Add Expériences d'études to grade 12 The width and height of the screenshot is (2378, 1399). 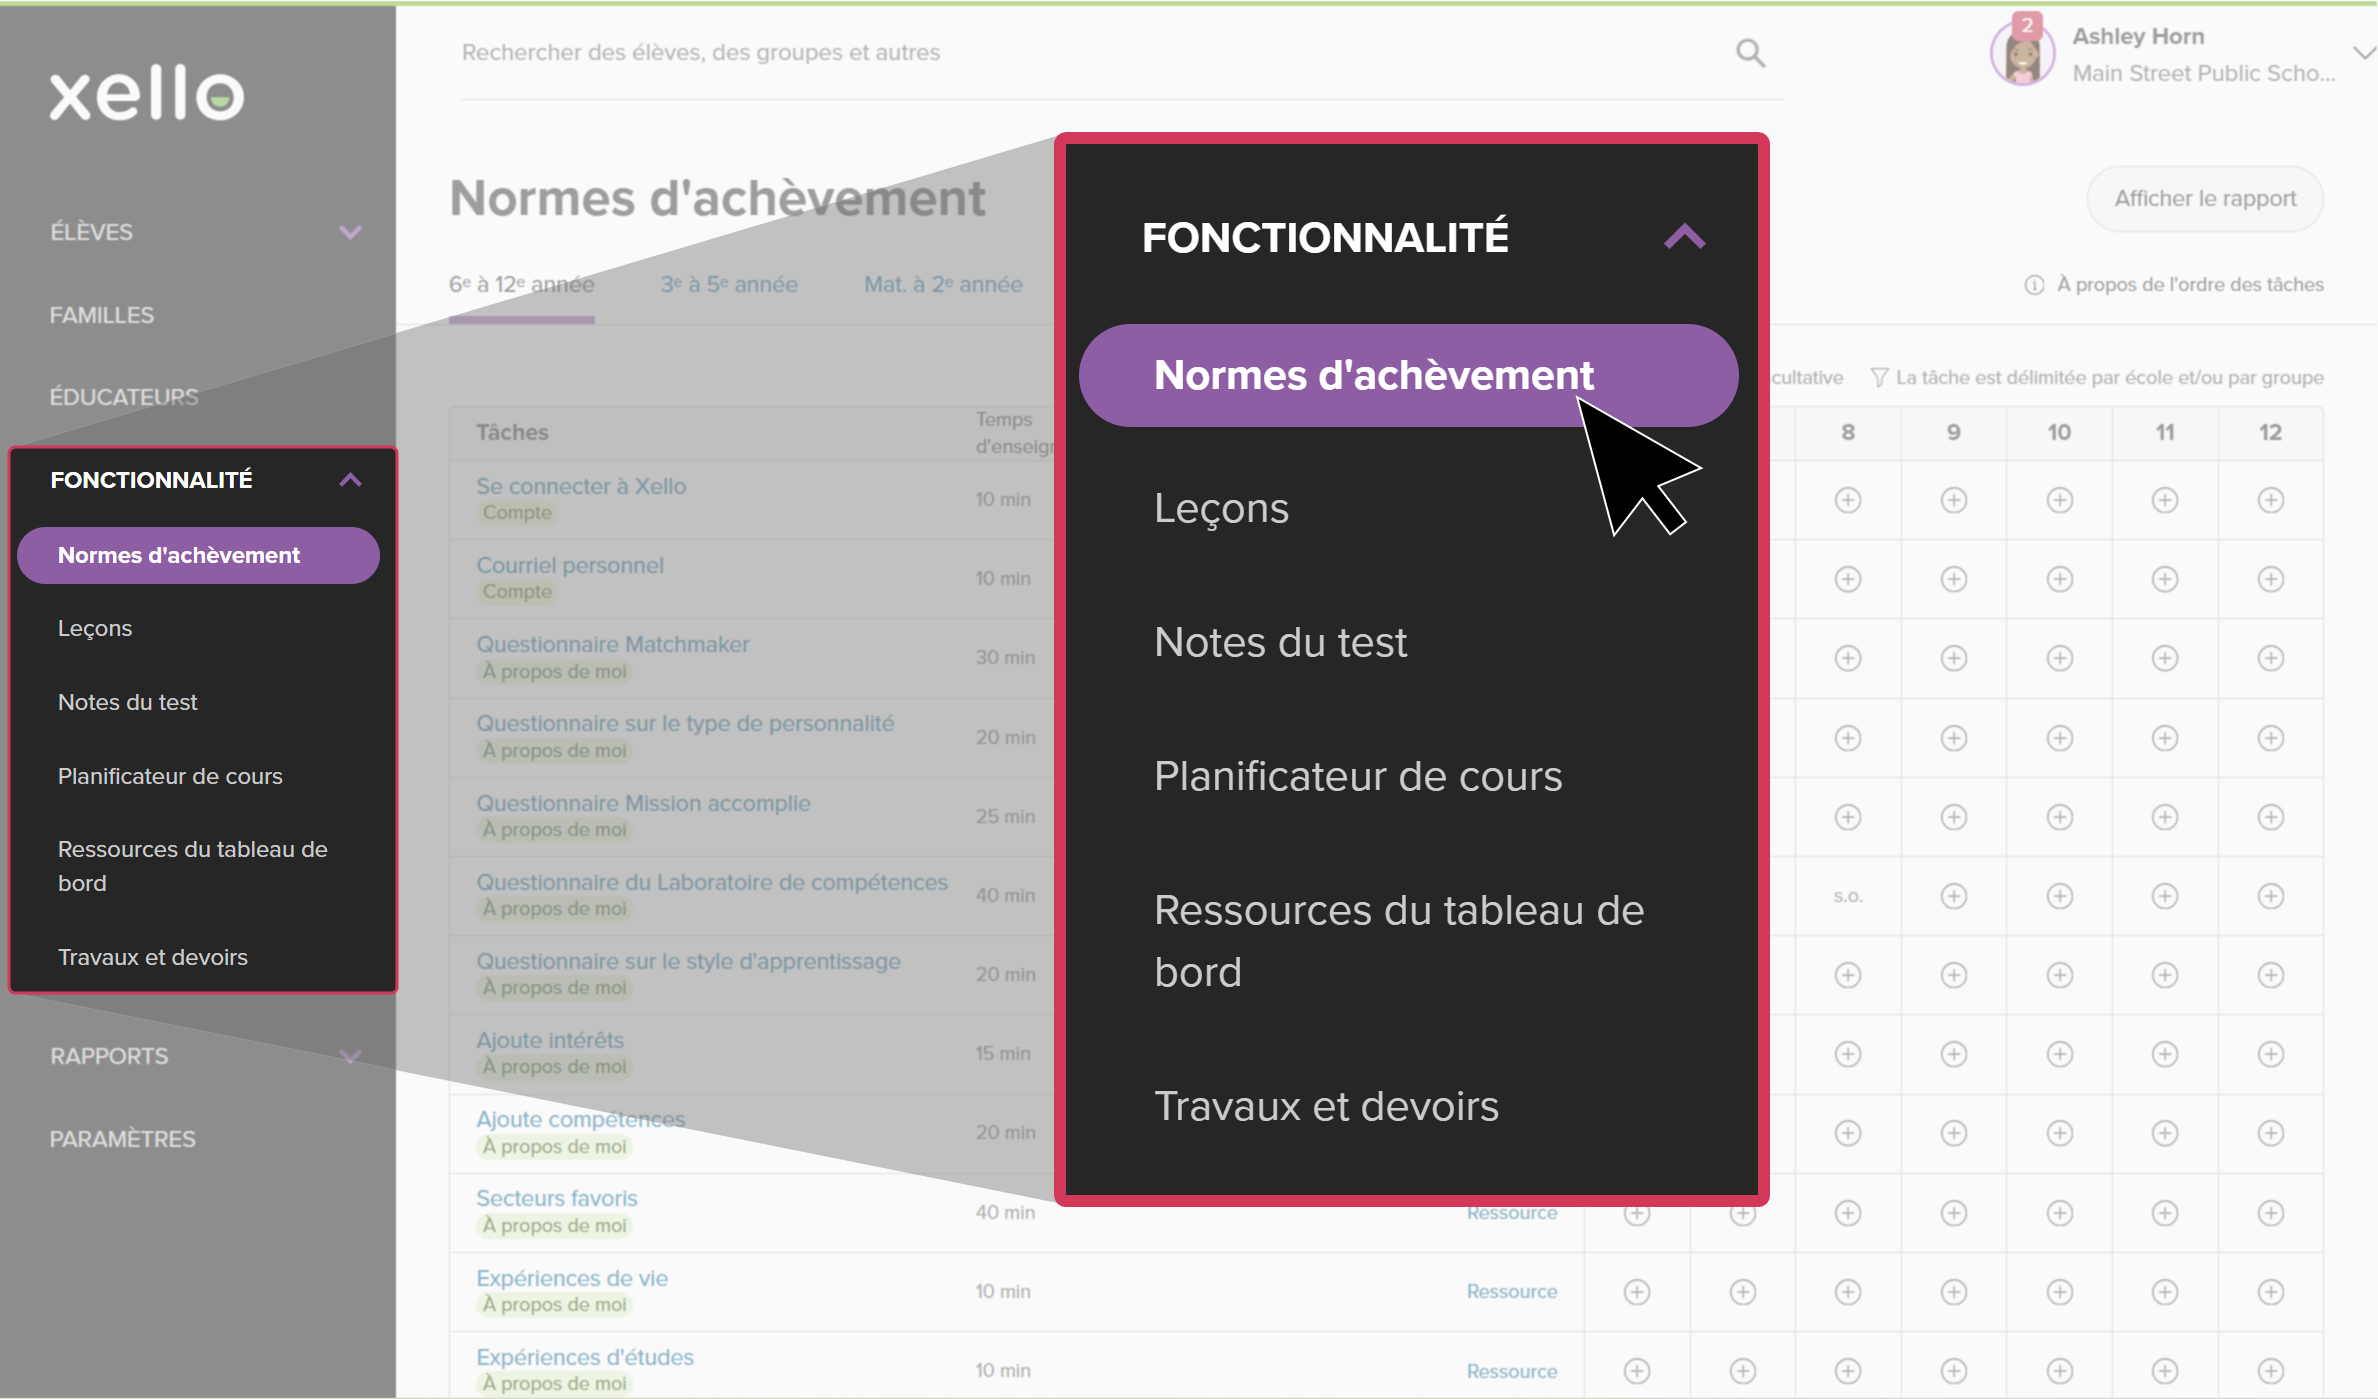coord(2271,1371)
